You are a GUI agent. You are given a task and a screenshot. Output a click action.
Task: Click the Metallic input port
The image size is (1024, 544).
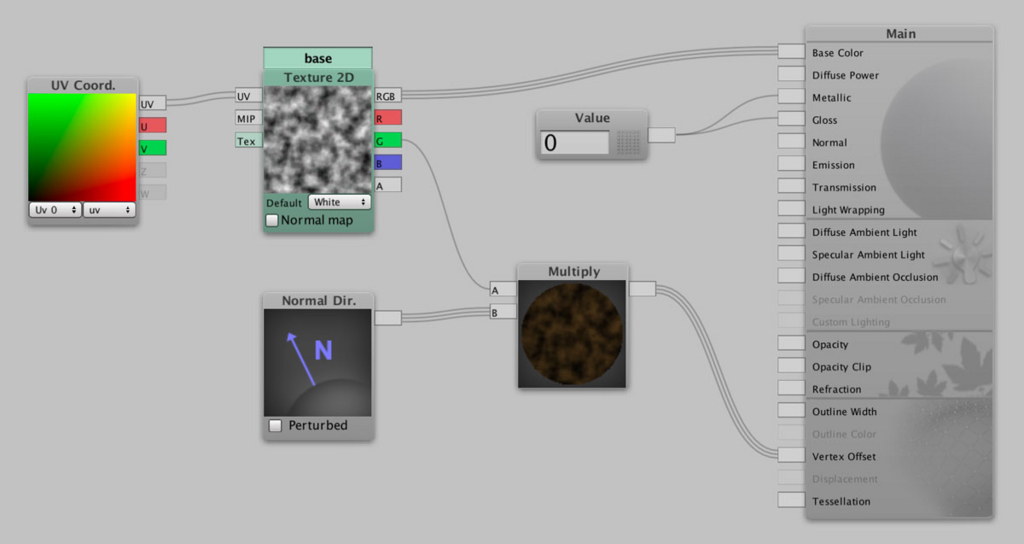pos(791,96)
